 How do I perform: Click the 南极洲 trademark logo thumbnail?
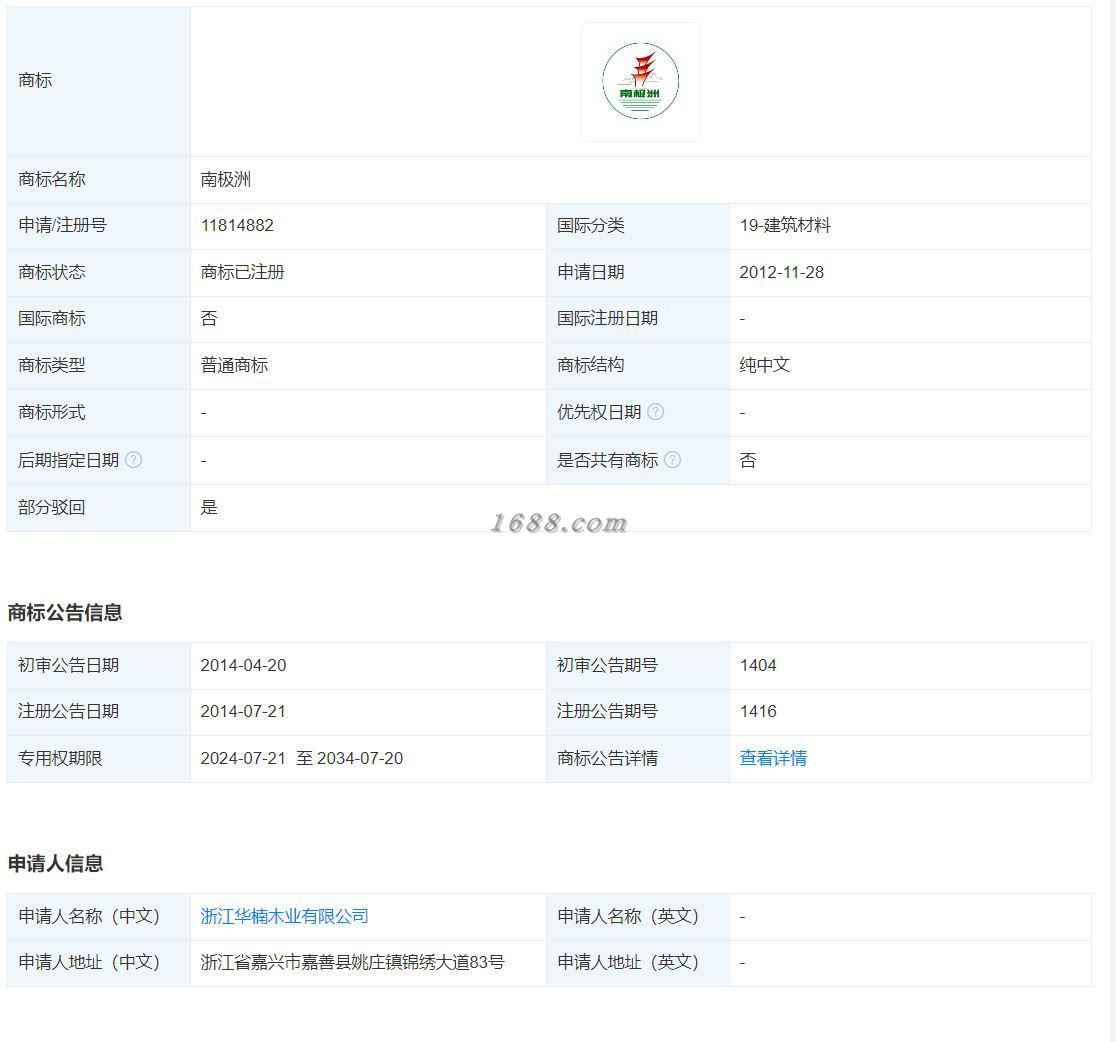pos(641,81)
